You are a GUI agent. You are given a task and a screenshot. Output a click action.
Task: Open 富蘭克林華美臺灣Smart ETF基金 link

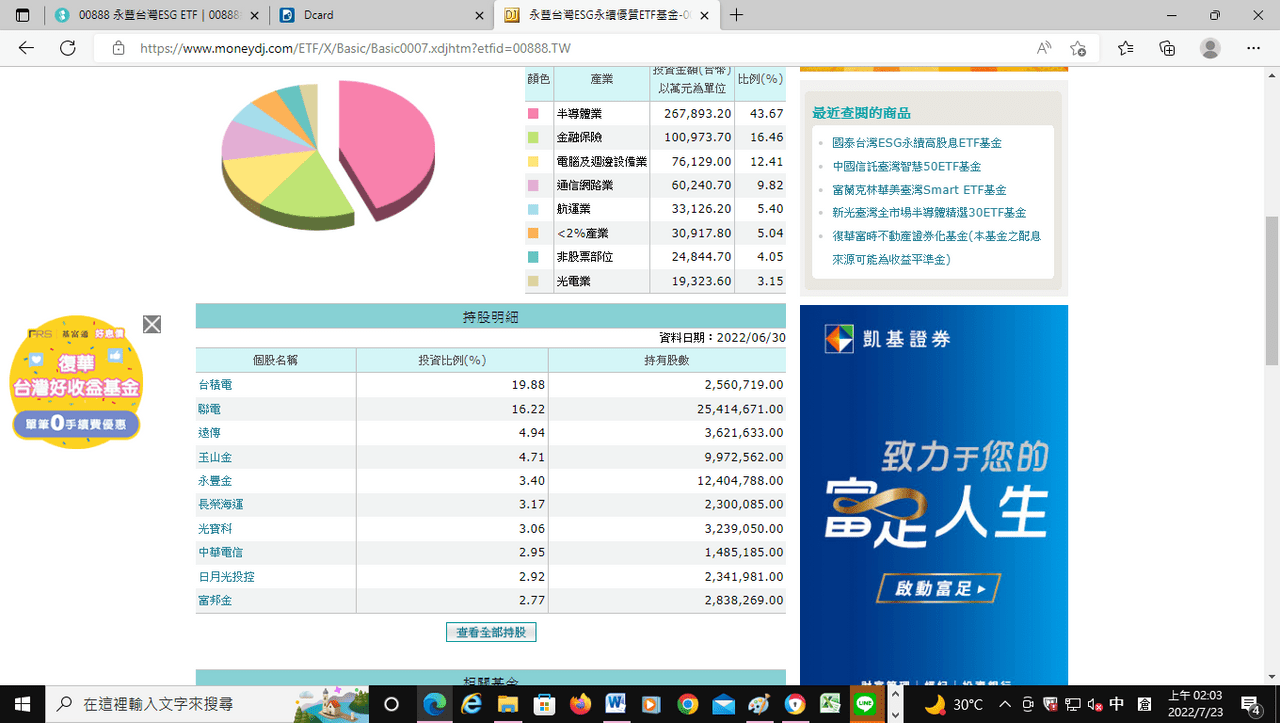[919, 189]
